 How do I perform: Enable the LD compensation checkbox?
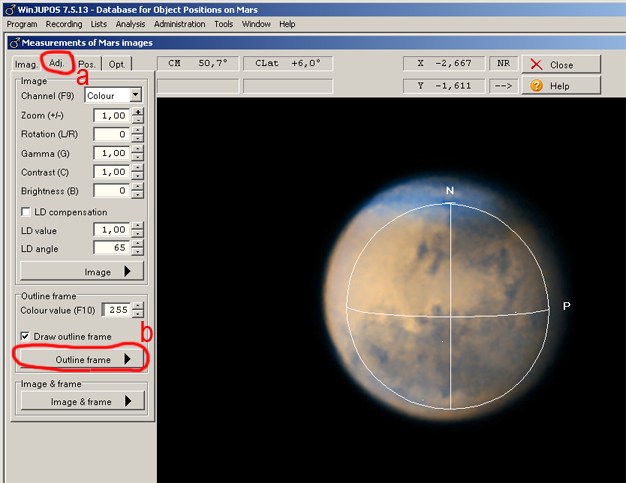(27, 212)
